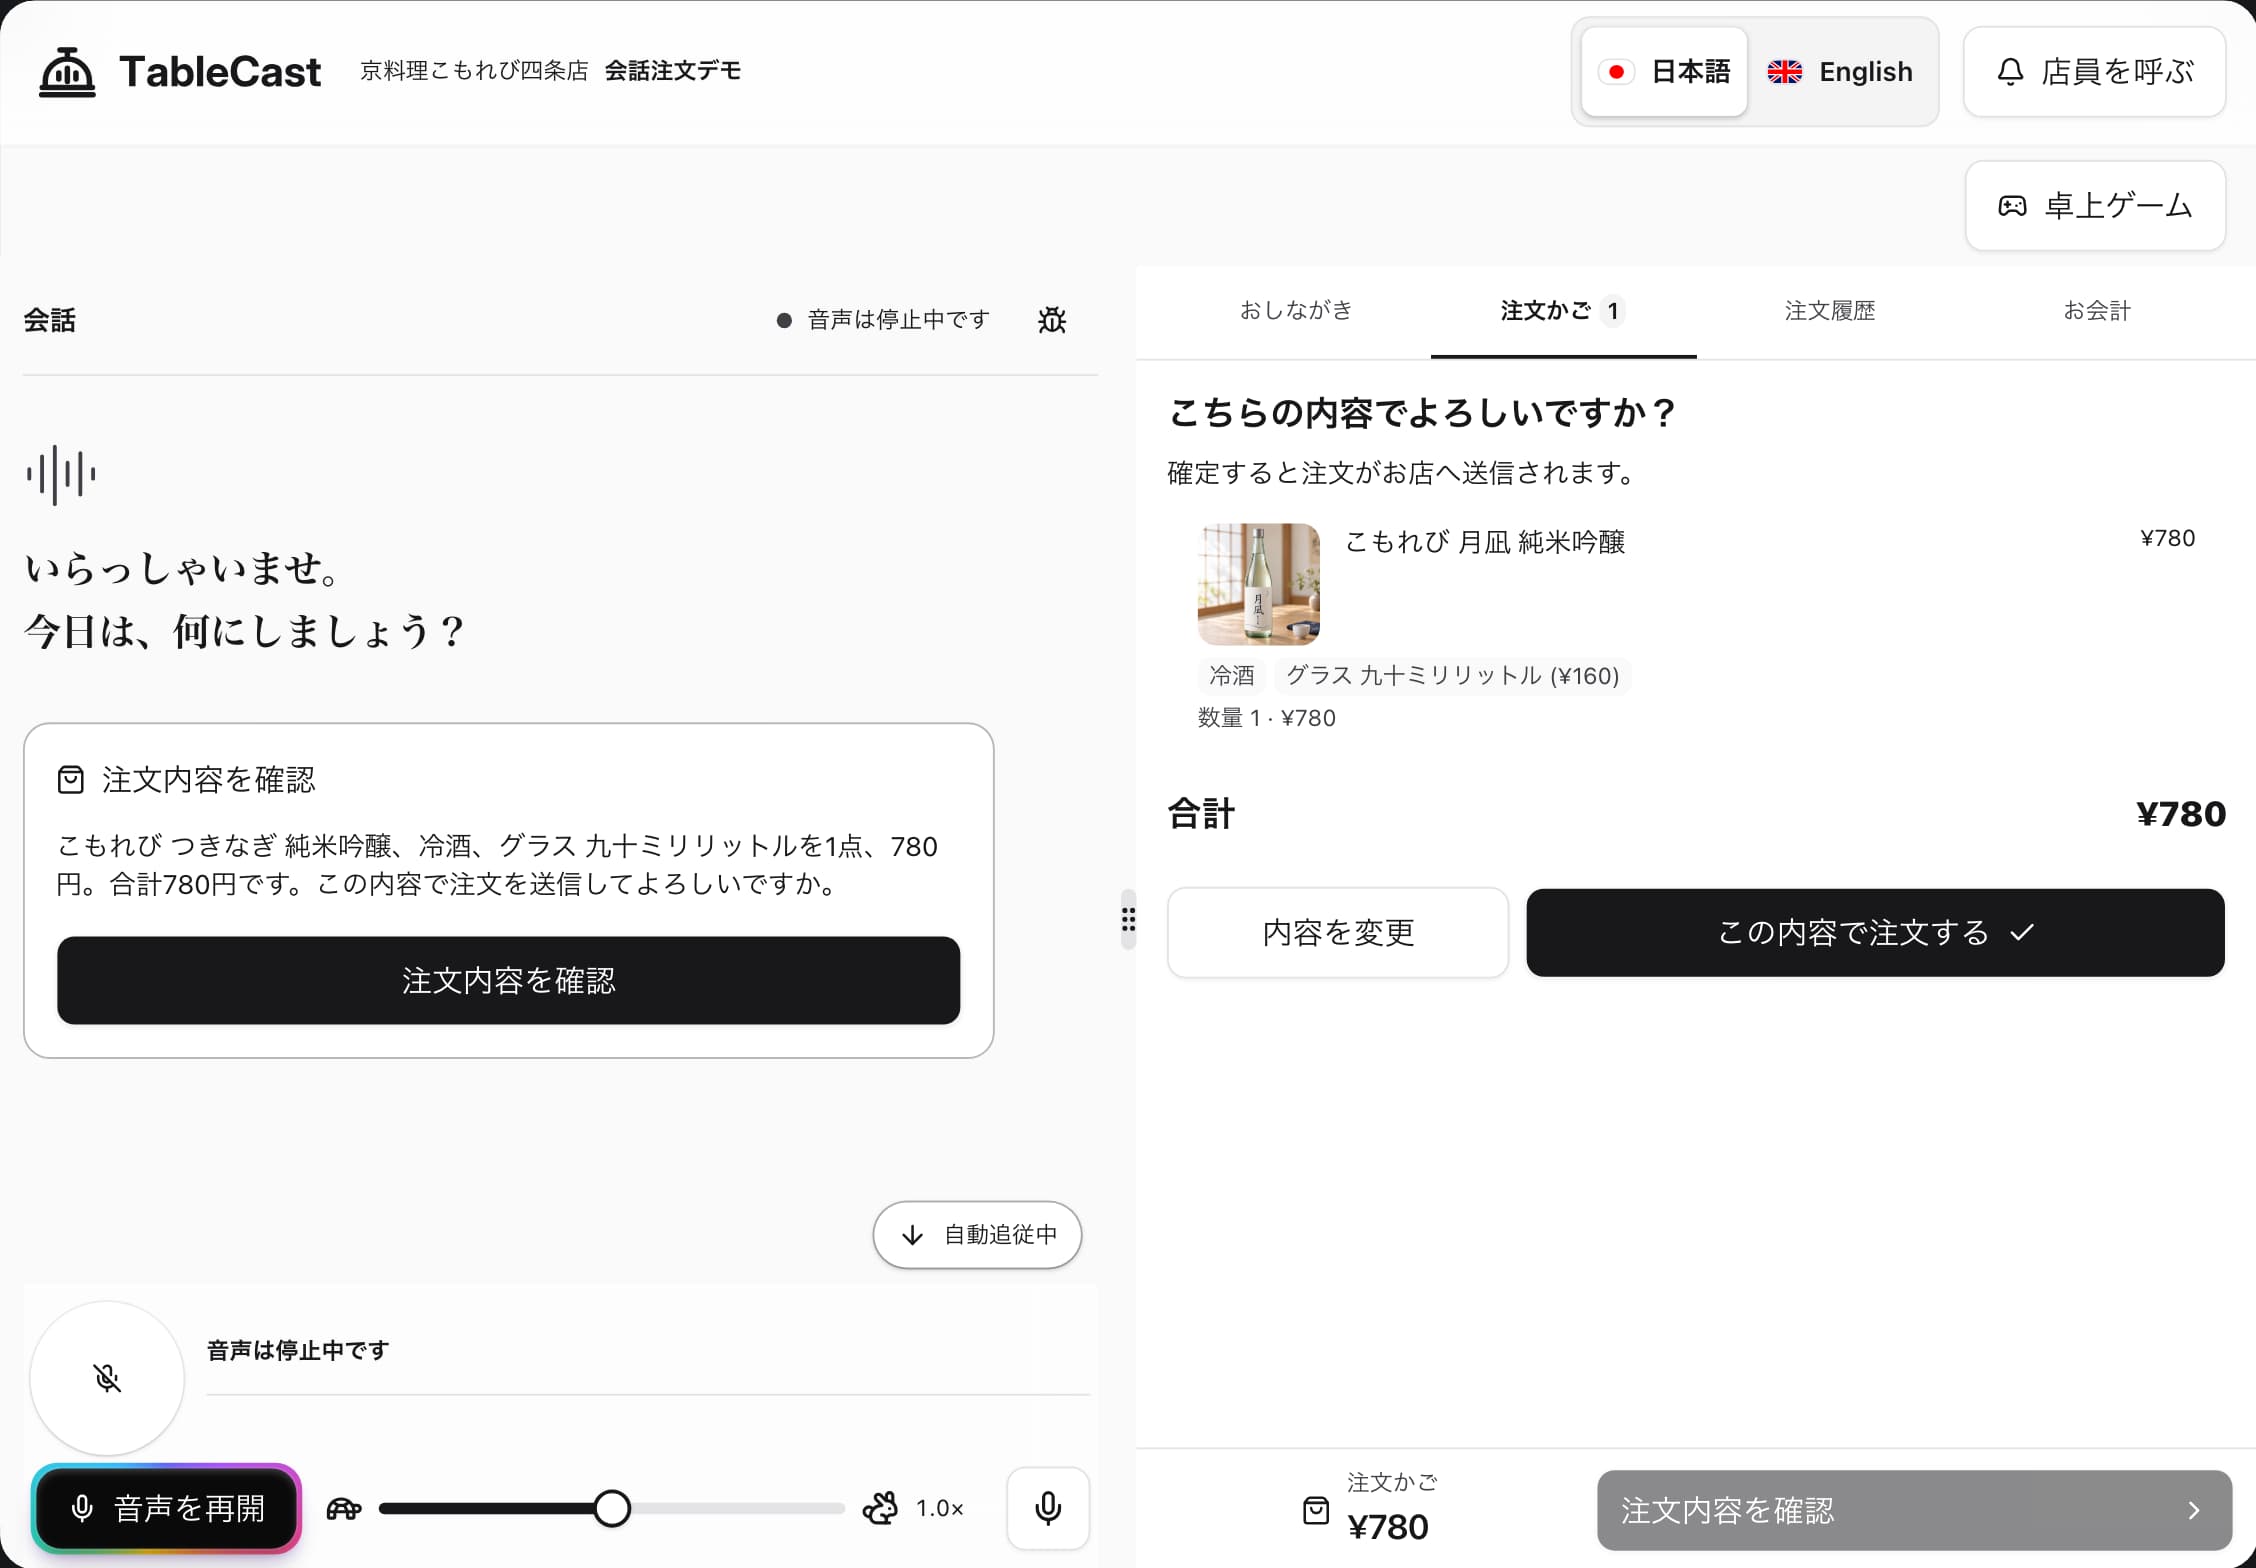This screenshot has width=2256, height=1568.
Task: Click the audio waveform icon above the greeting
Action: coord(61,474)
